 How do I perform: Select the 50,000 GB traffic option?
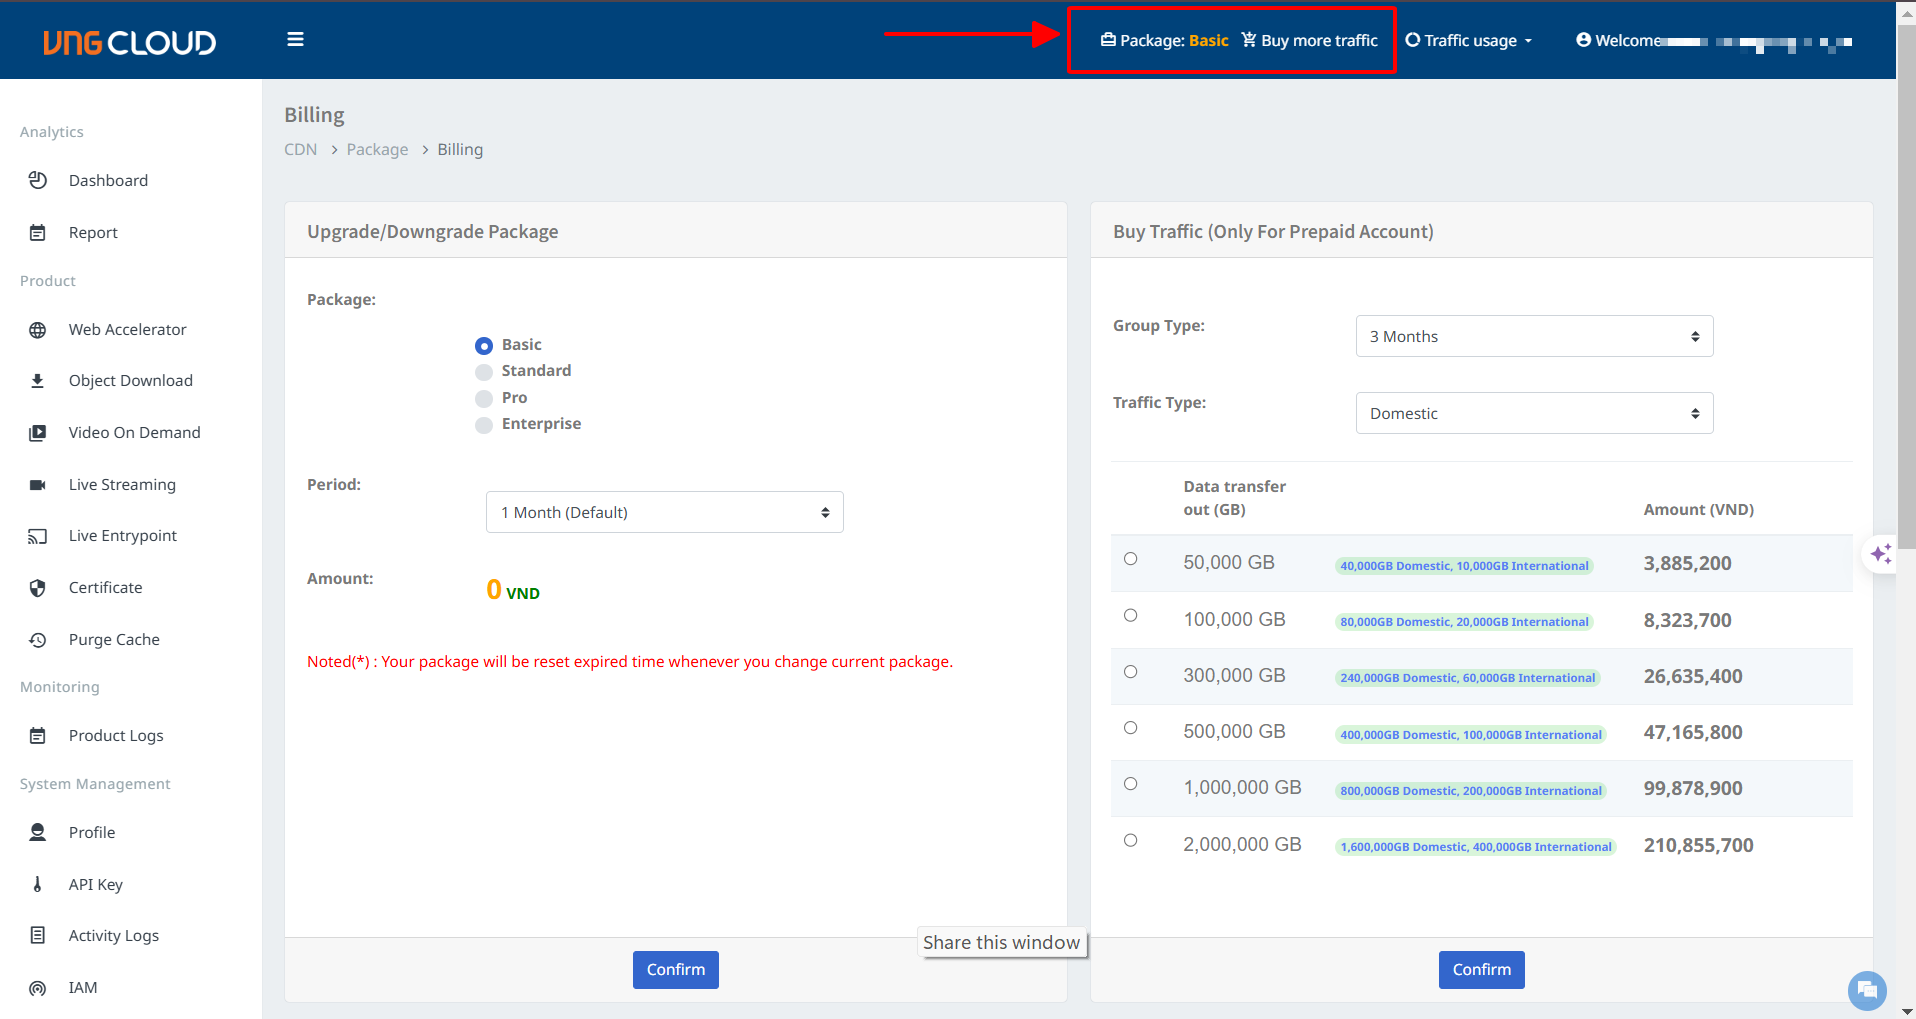(1130, 559)
